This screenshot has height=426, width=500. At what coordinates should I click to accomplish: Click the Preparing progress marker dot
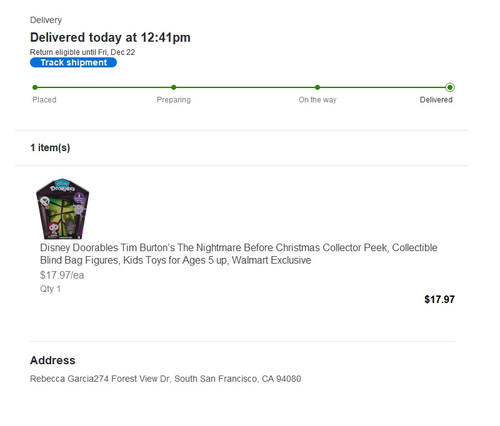(x=174, y=87)
